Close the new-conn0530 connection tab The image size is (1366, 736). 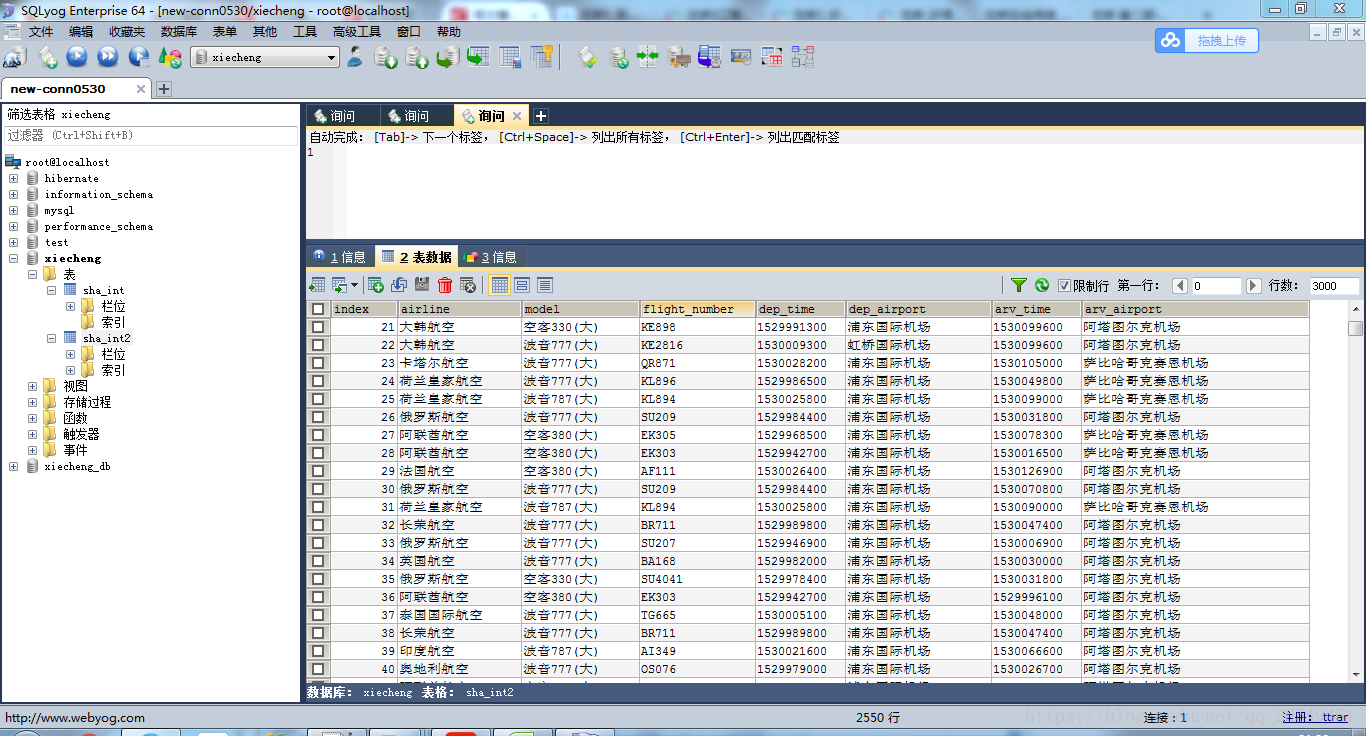[140, 89]
